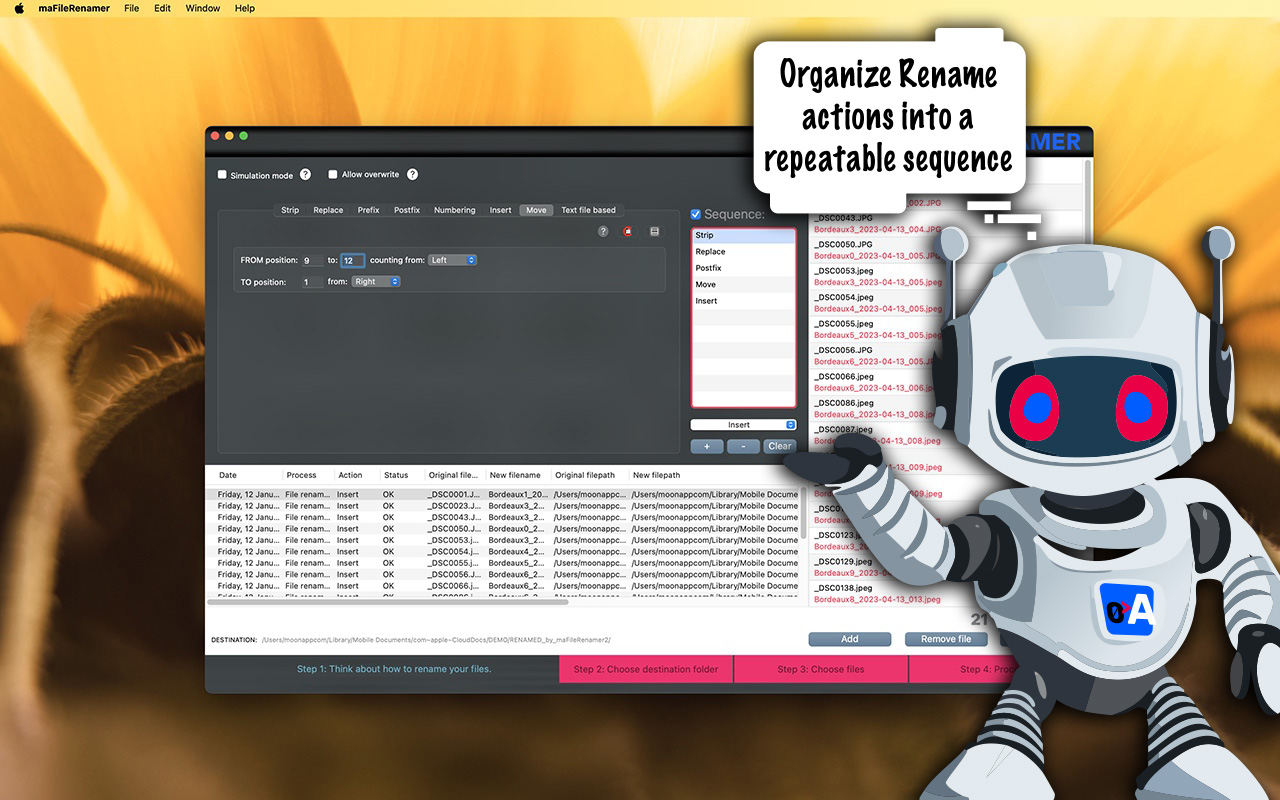Click the gray help icon in Move panel
Screen dimensions: 1280x800
(x=603, y=231)
